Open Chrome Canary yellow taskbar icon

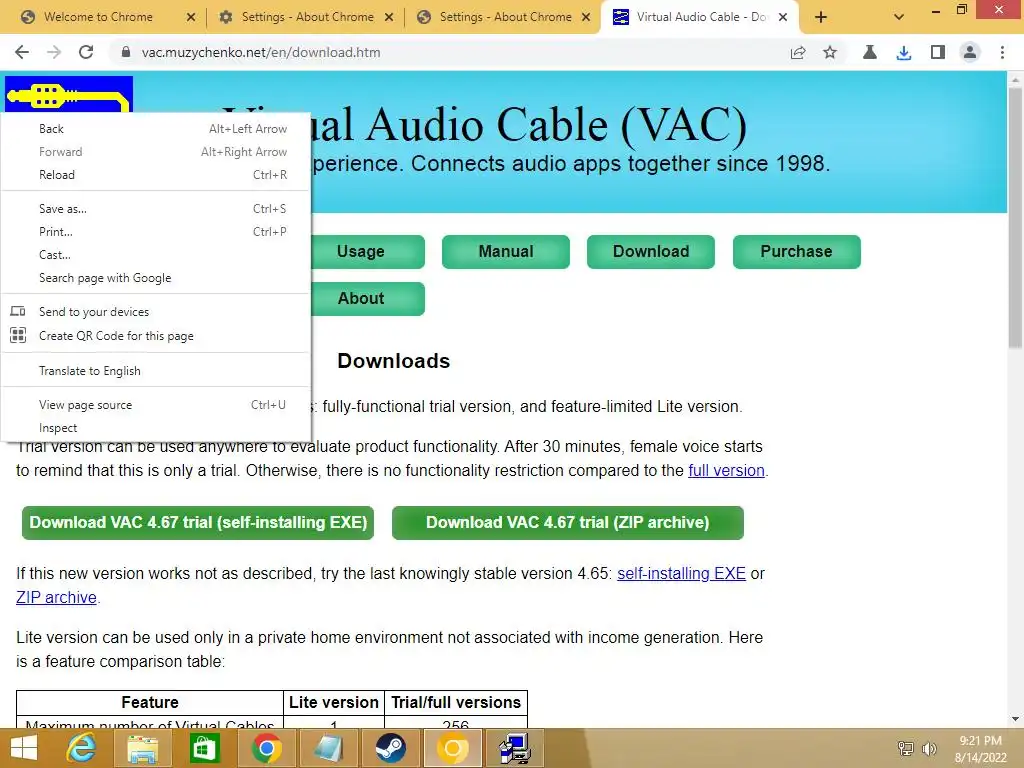click(x=453, y=748)
